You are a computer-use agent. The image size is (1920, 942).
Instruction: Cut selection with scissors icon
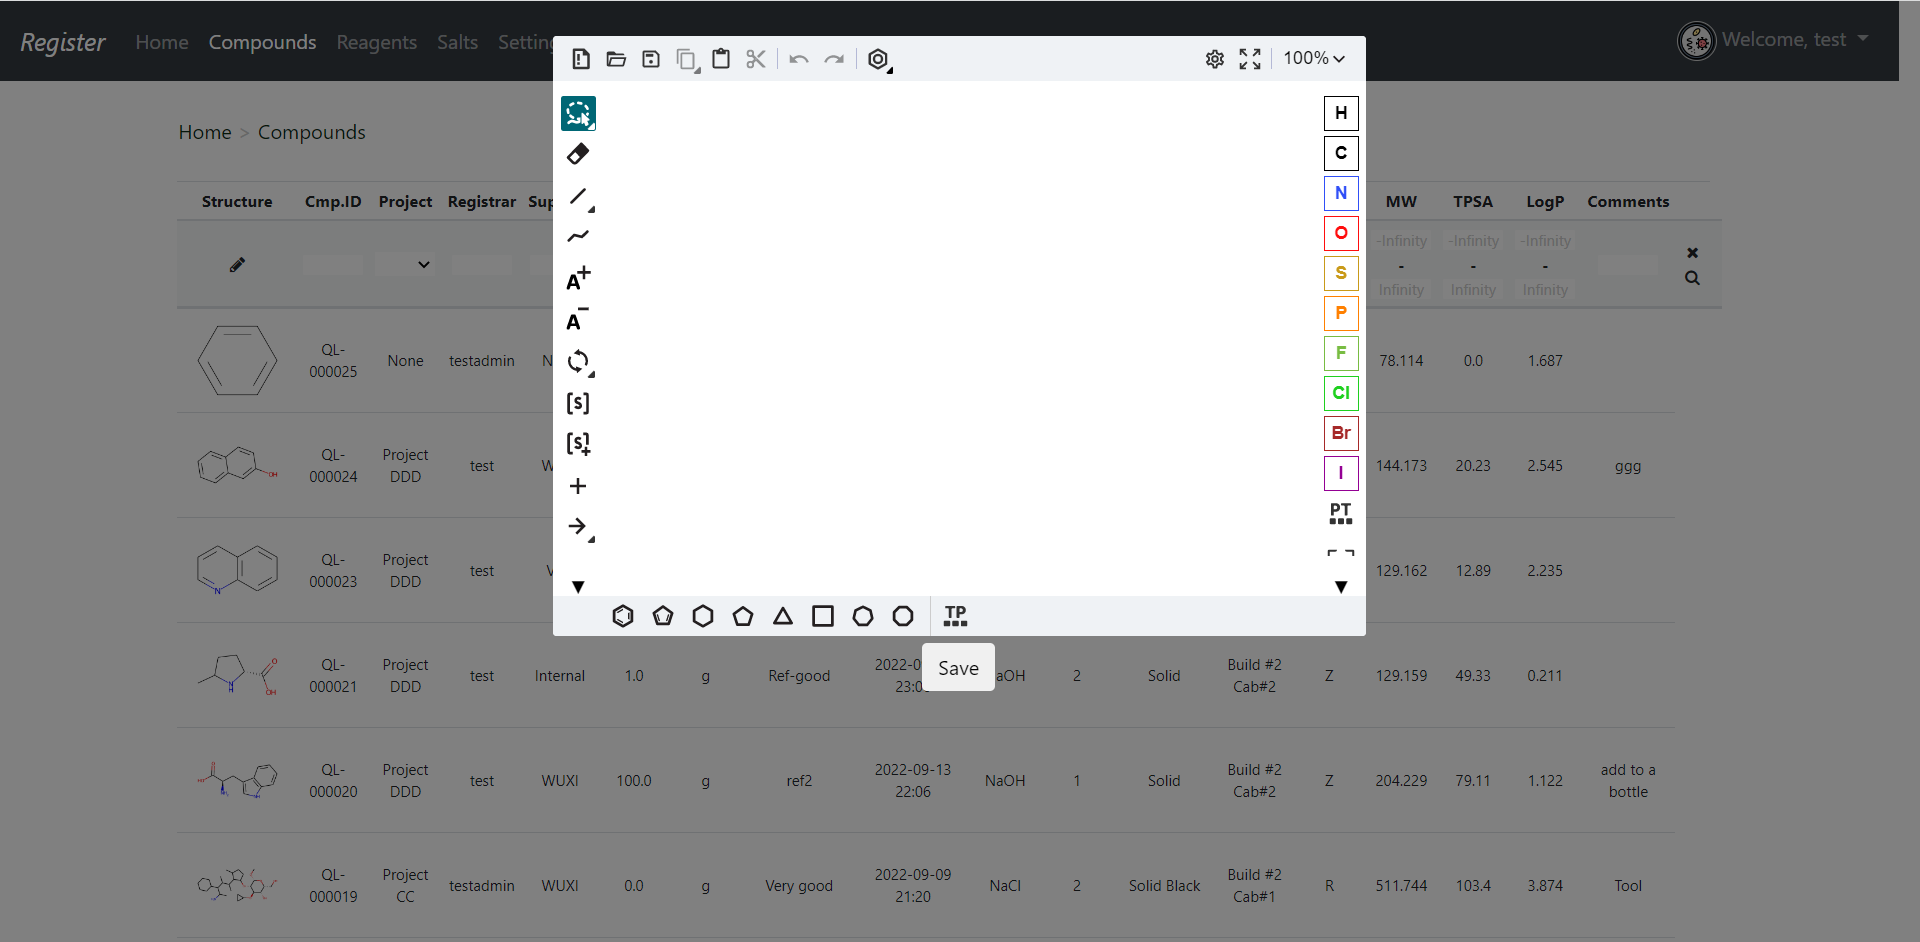click(x=756, y=59)
